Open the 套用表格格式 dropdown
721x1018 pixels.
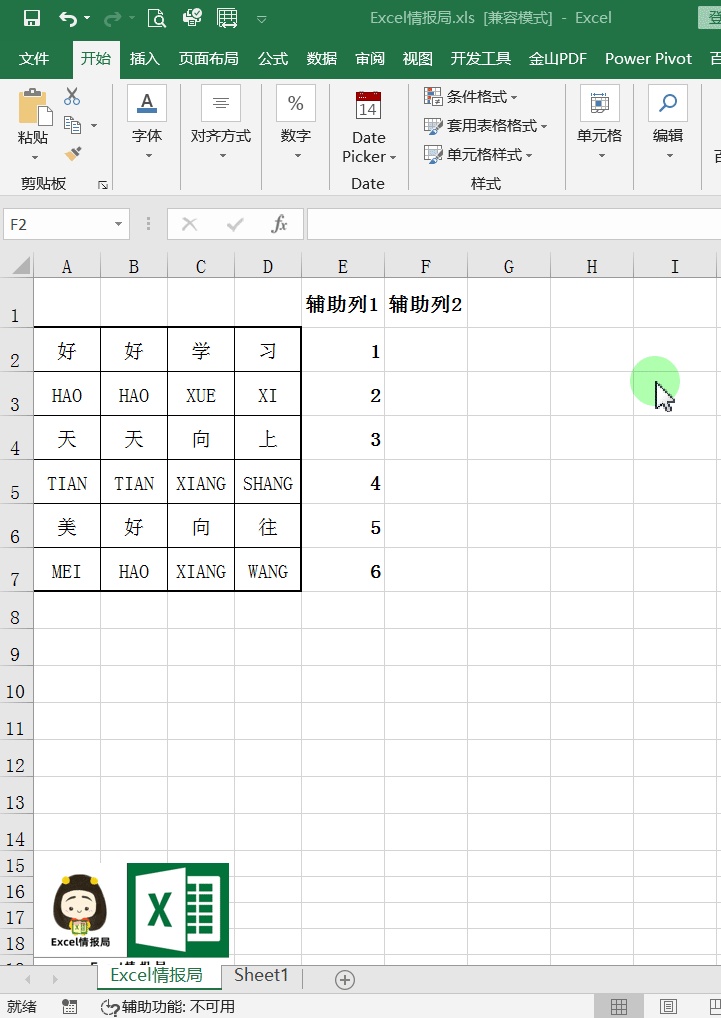coord(485,125)
